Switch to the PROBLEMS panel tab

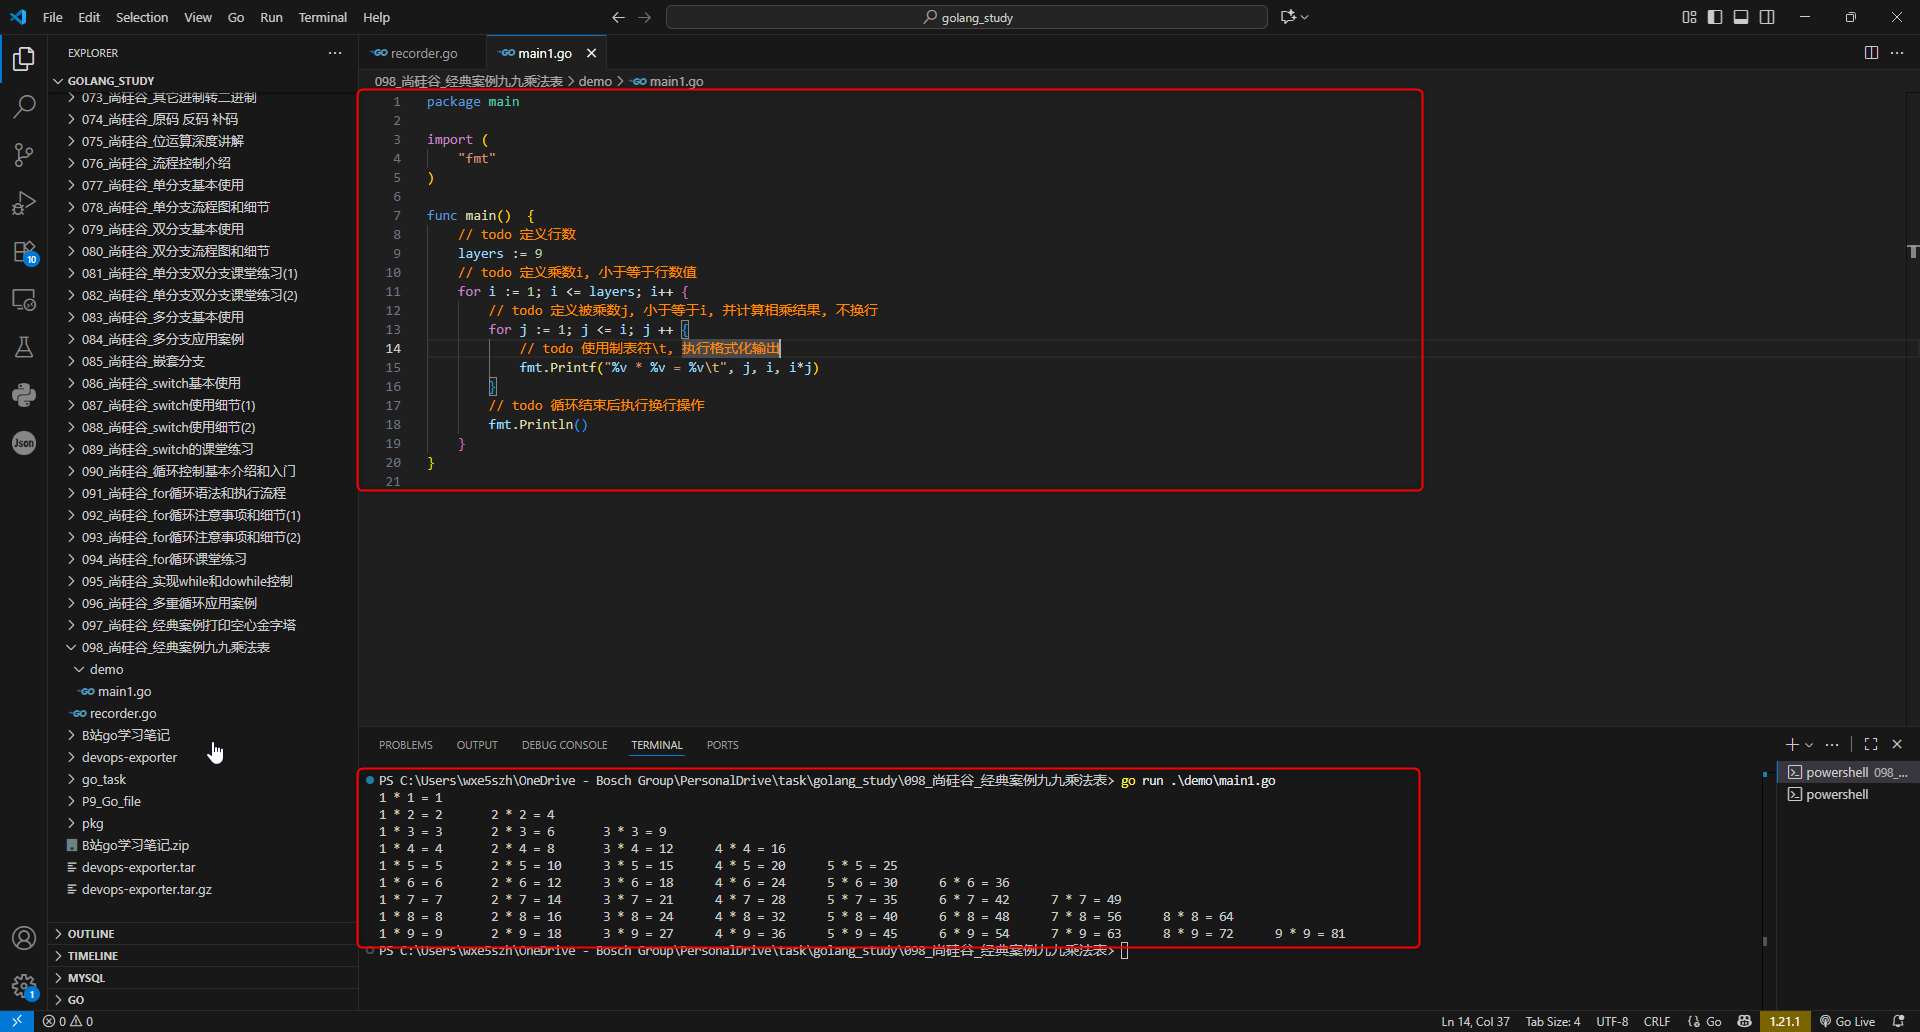(x=406, y=745)
